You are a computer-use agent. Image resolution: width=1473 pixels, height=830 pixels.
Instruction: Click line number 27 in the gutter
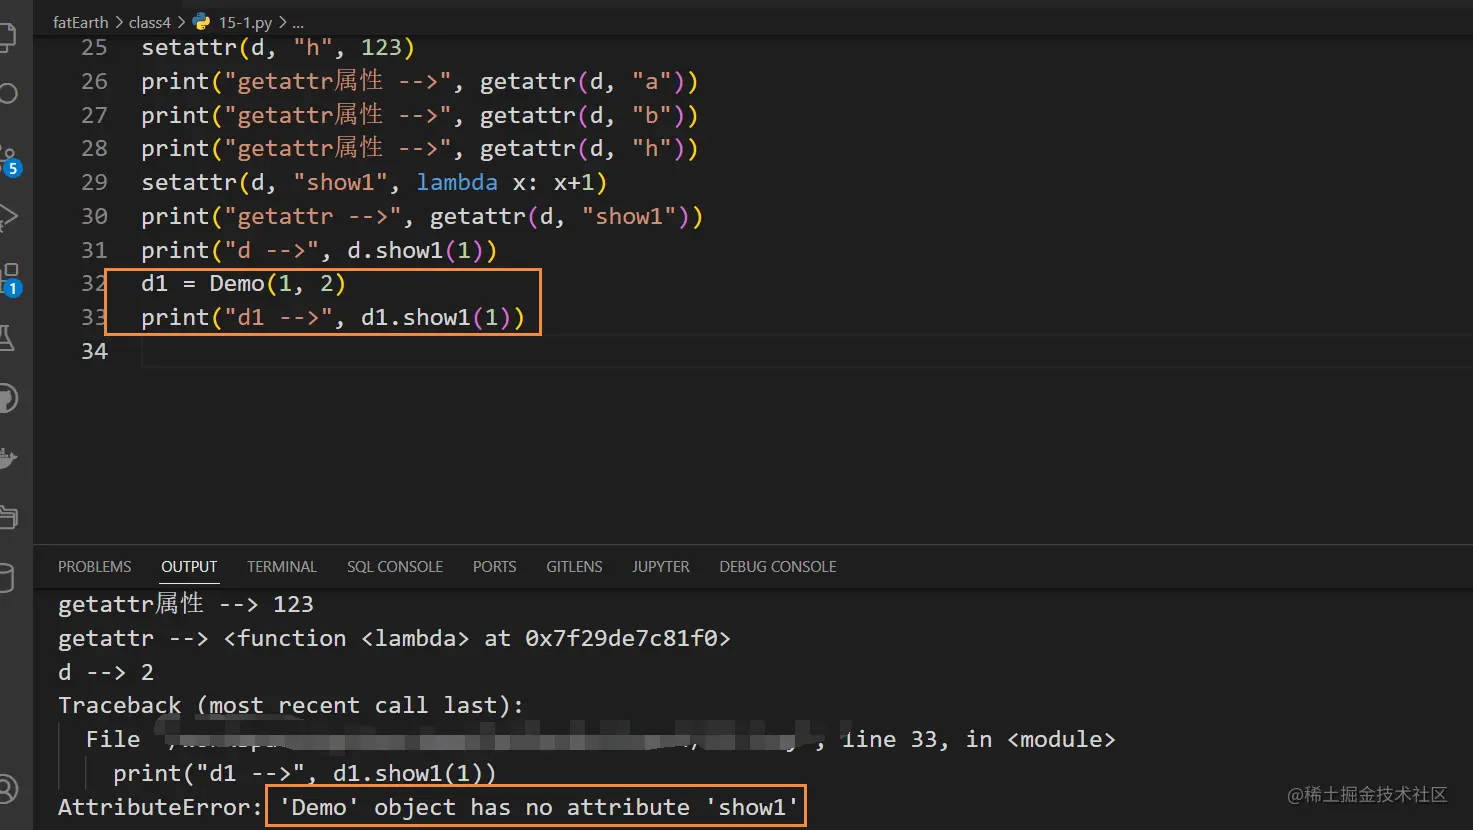pos(94,115)
